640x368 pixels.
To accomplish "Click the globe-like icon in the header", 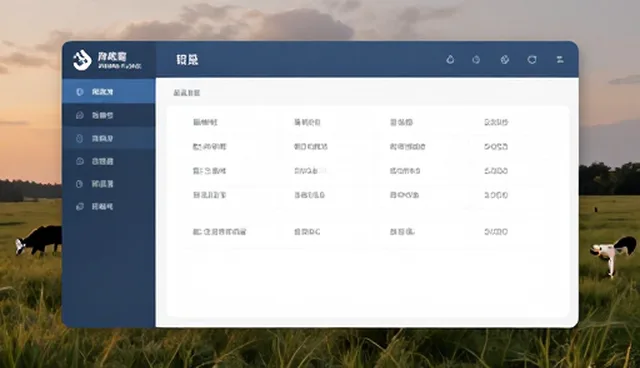I will point(505,60).
